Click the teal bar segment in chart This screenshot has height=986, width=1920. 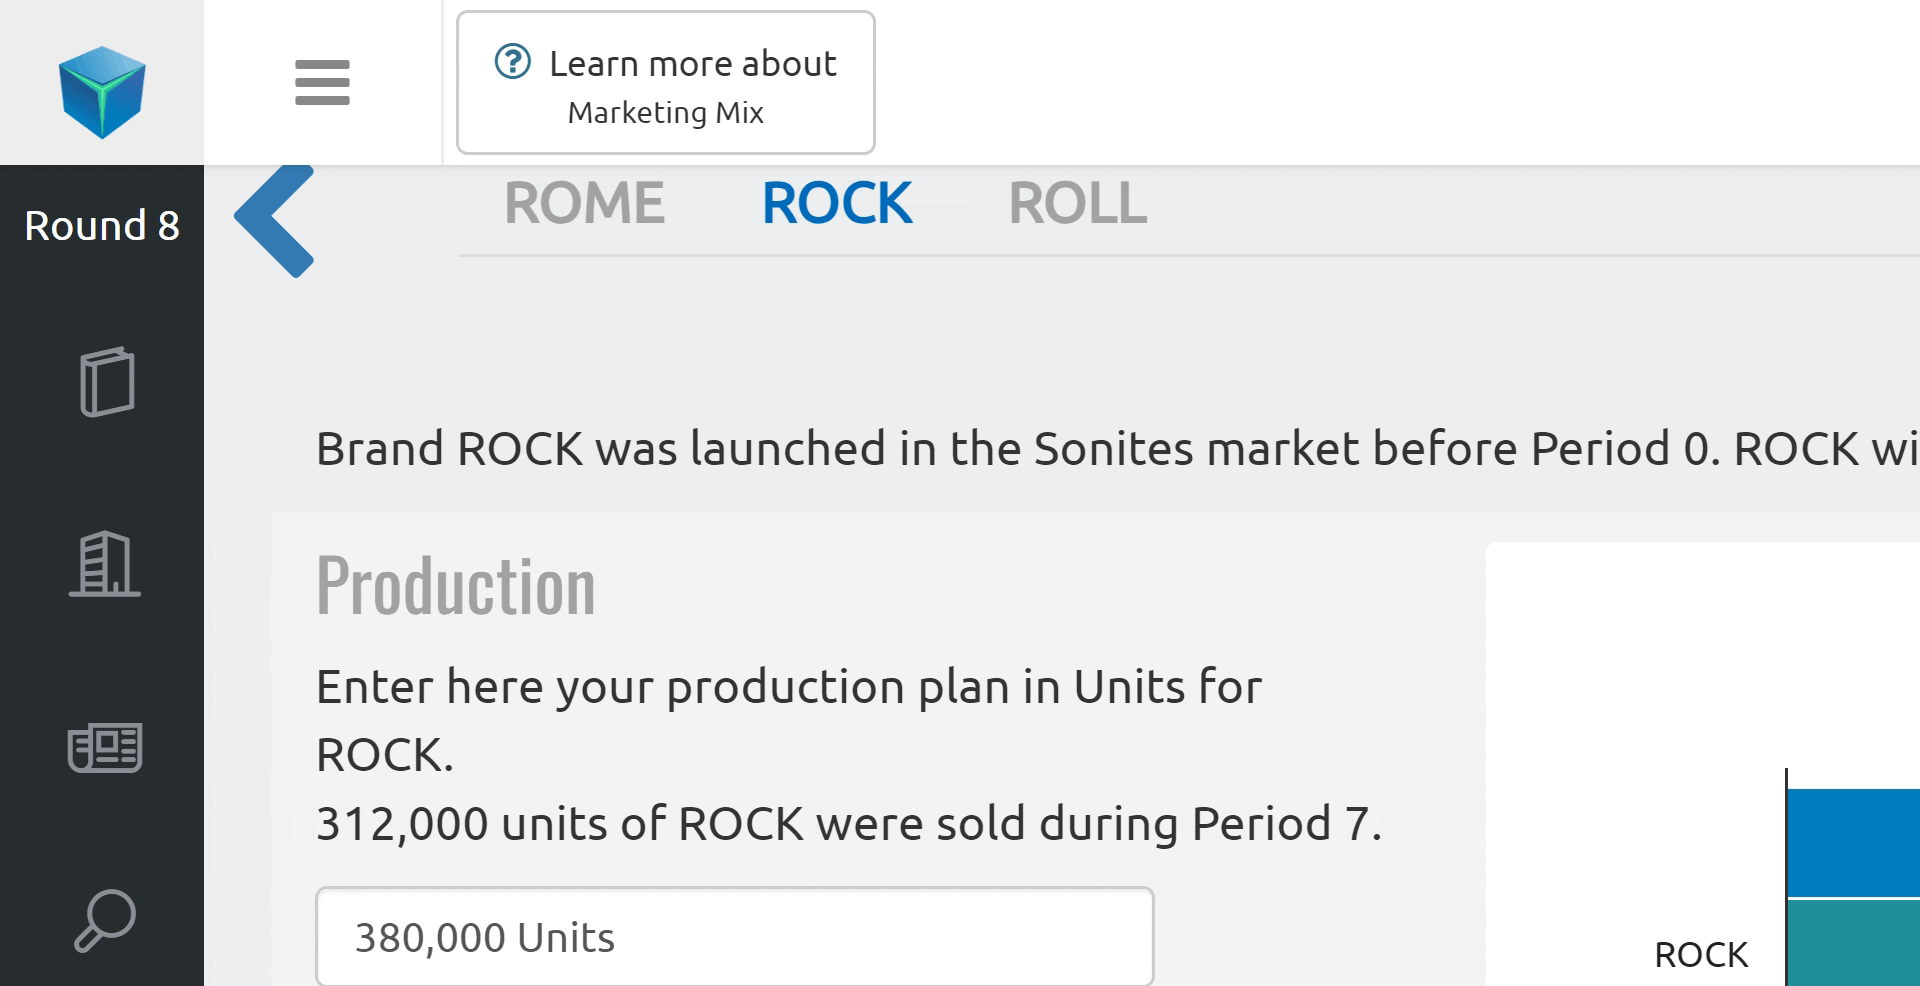[x=1853, y=942]
